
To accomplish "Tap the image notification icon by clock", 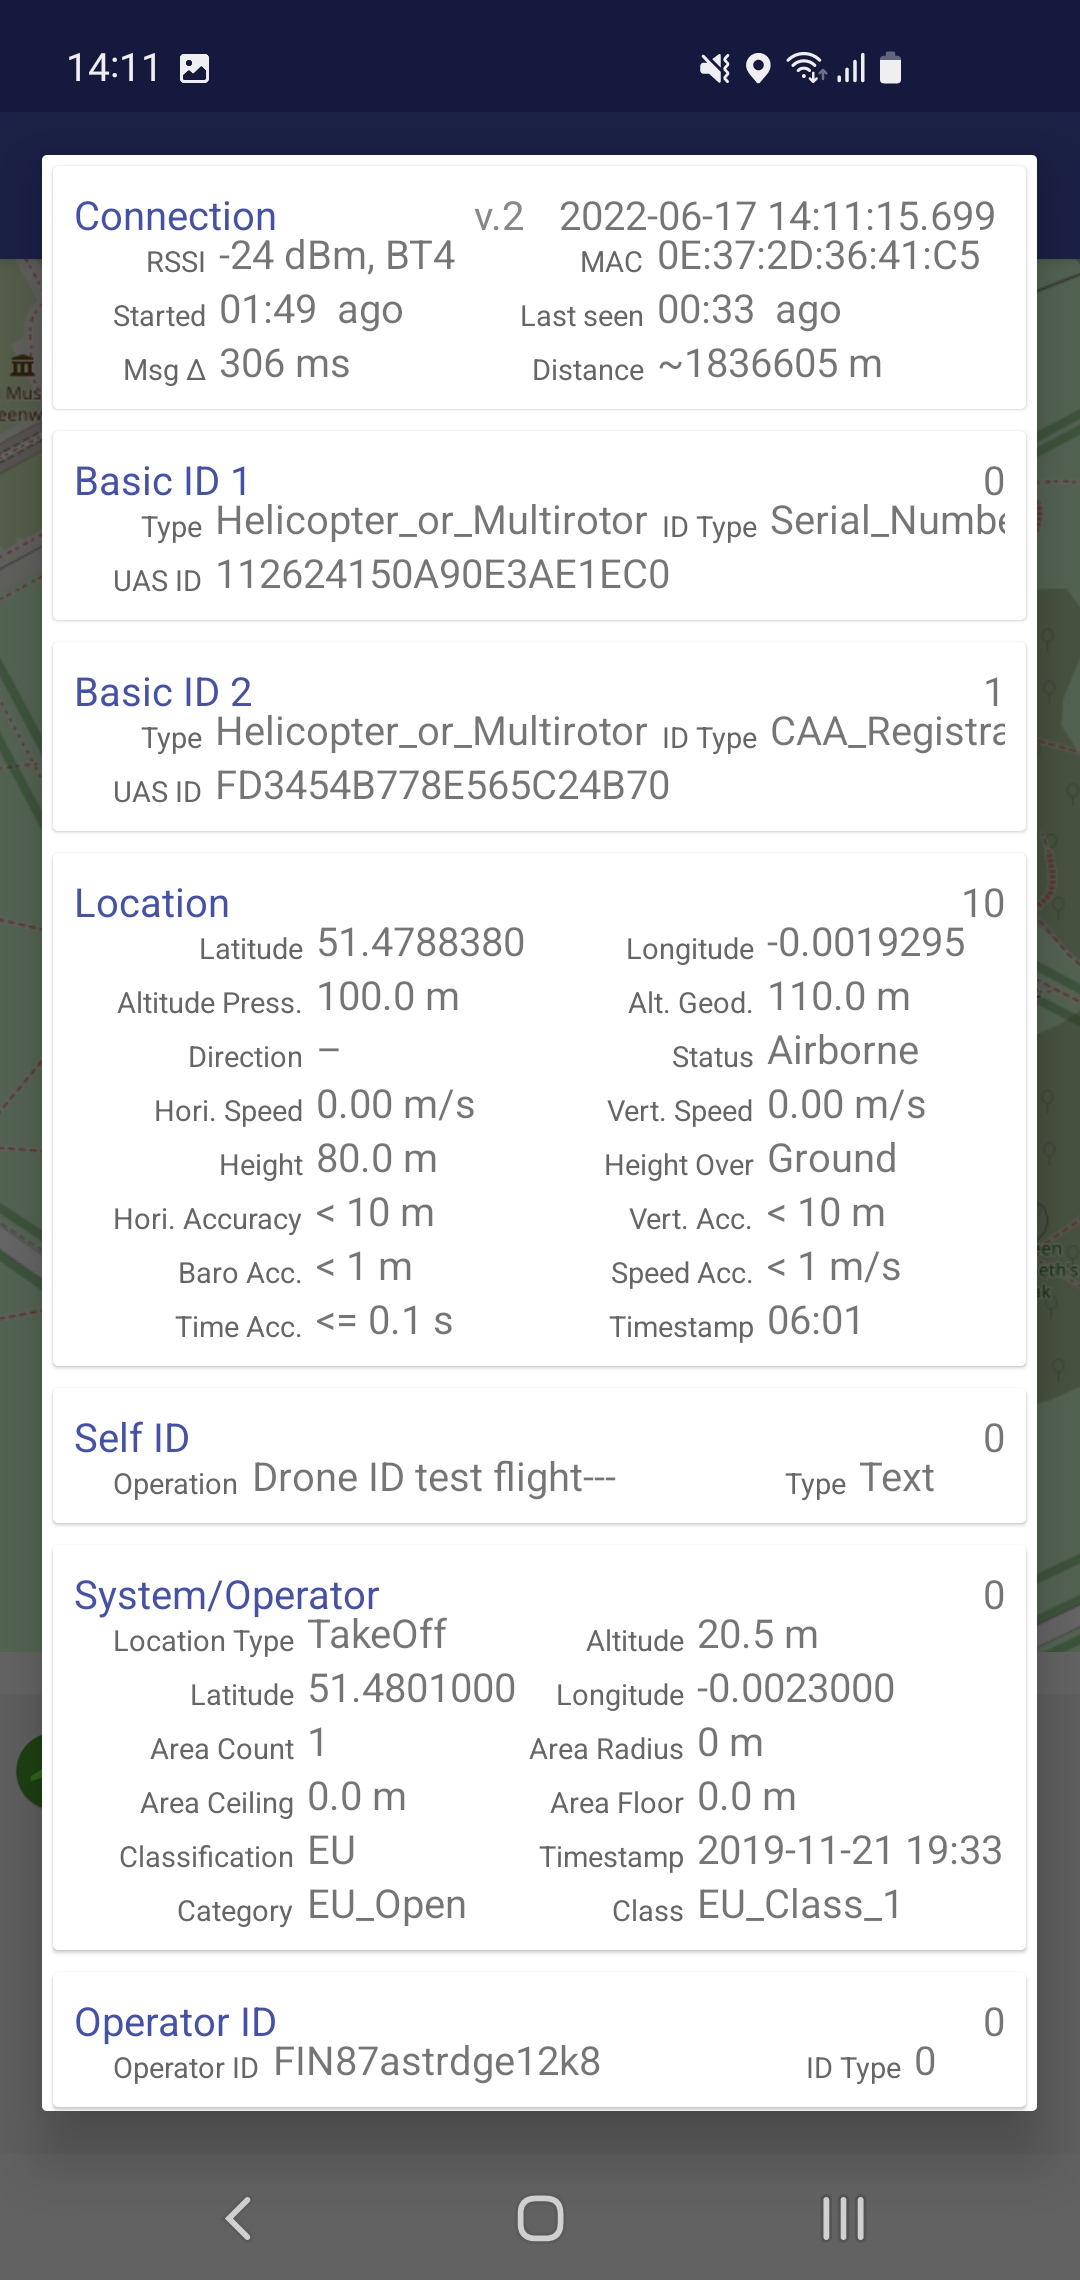I will [194, 68].
